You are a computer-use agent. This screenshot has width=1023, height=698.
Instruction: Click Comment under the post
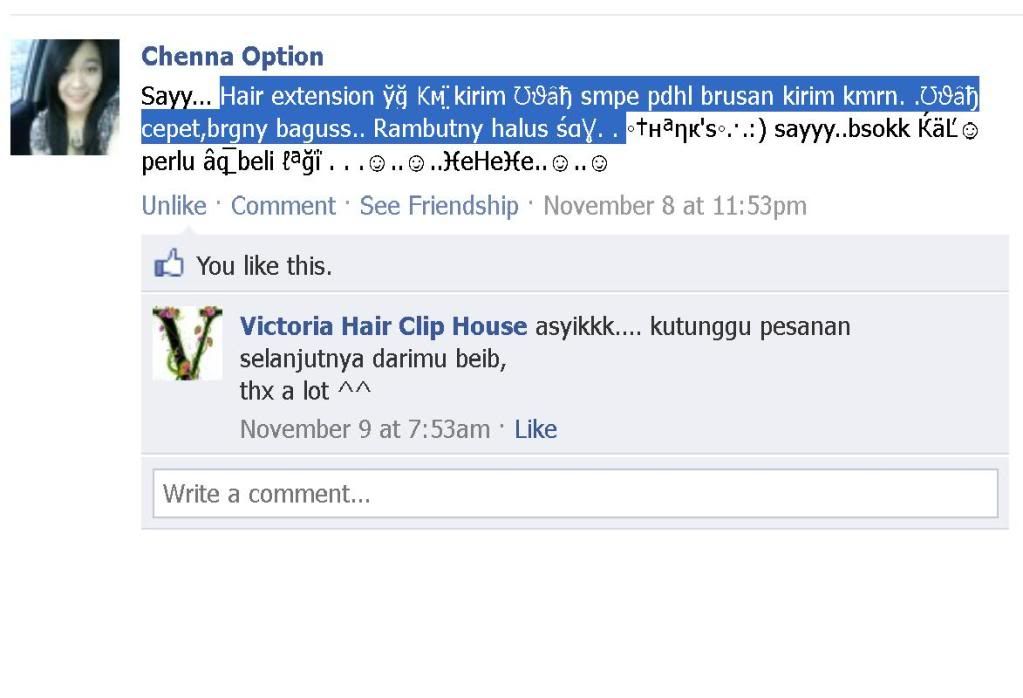click(x=283, y=205)
